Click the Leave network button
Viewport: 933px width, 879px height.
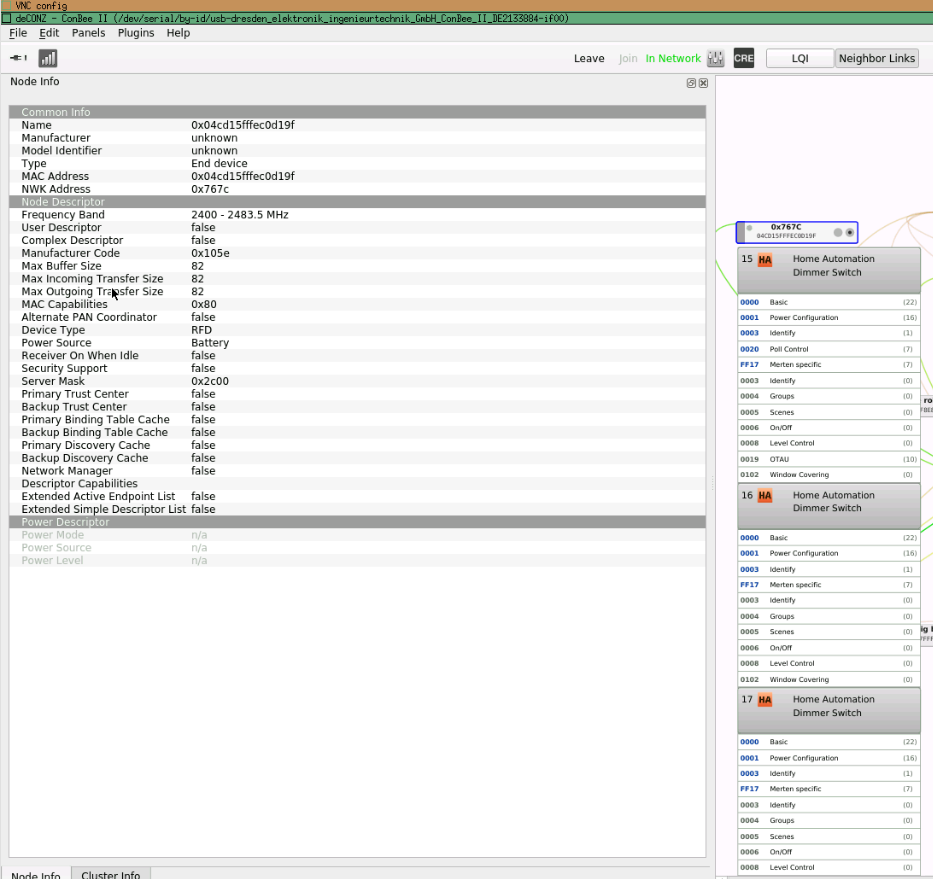[x=589, y=58]
